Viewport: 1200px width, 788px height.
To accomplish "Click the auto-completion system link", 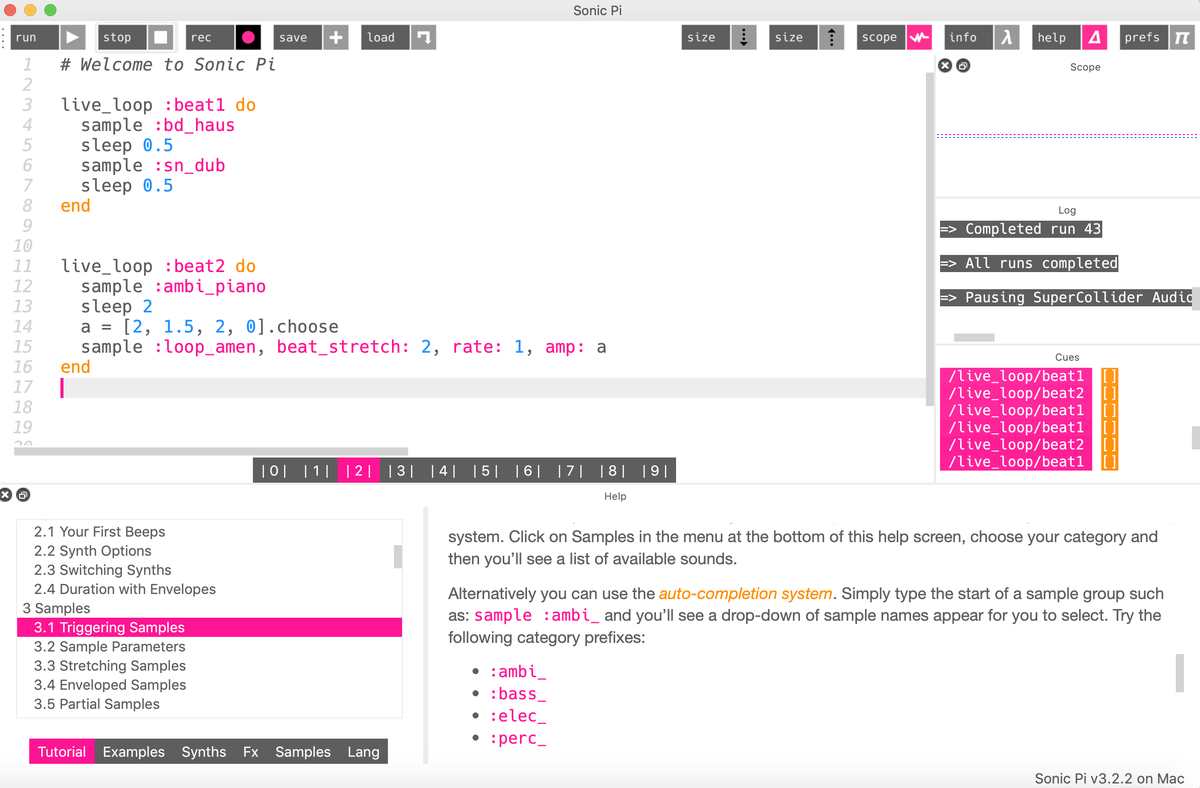I will click(x=745, y=594).
